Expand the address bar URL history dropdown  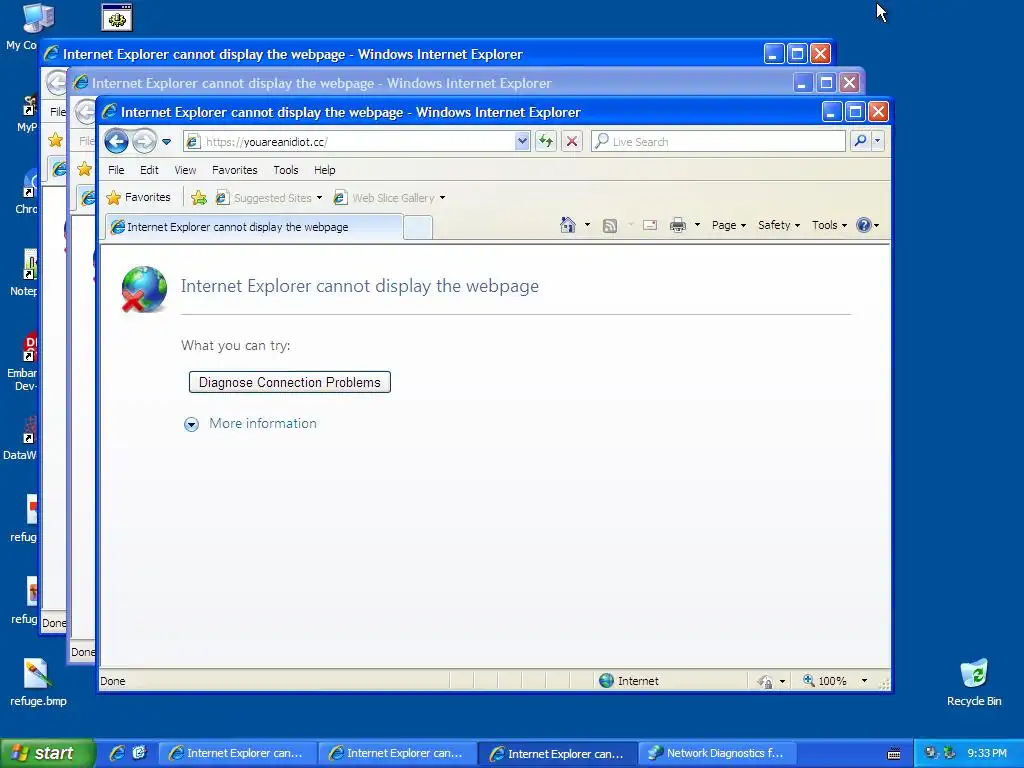click(x=522, y=142)
